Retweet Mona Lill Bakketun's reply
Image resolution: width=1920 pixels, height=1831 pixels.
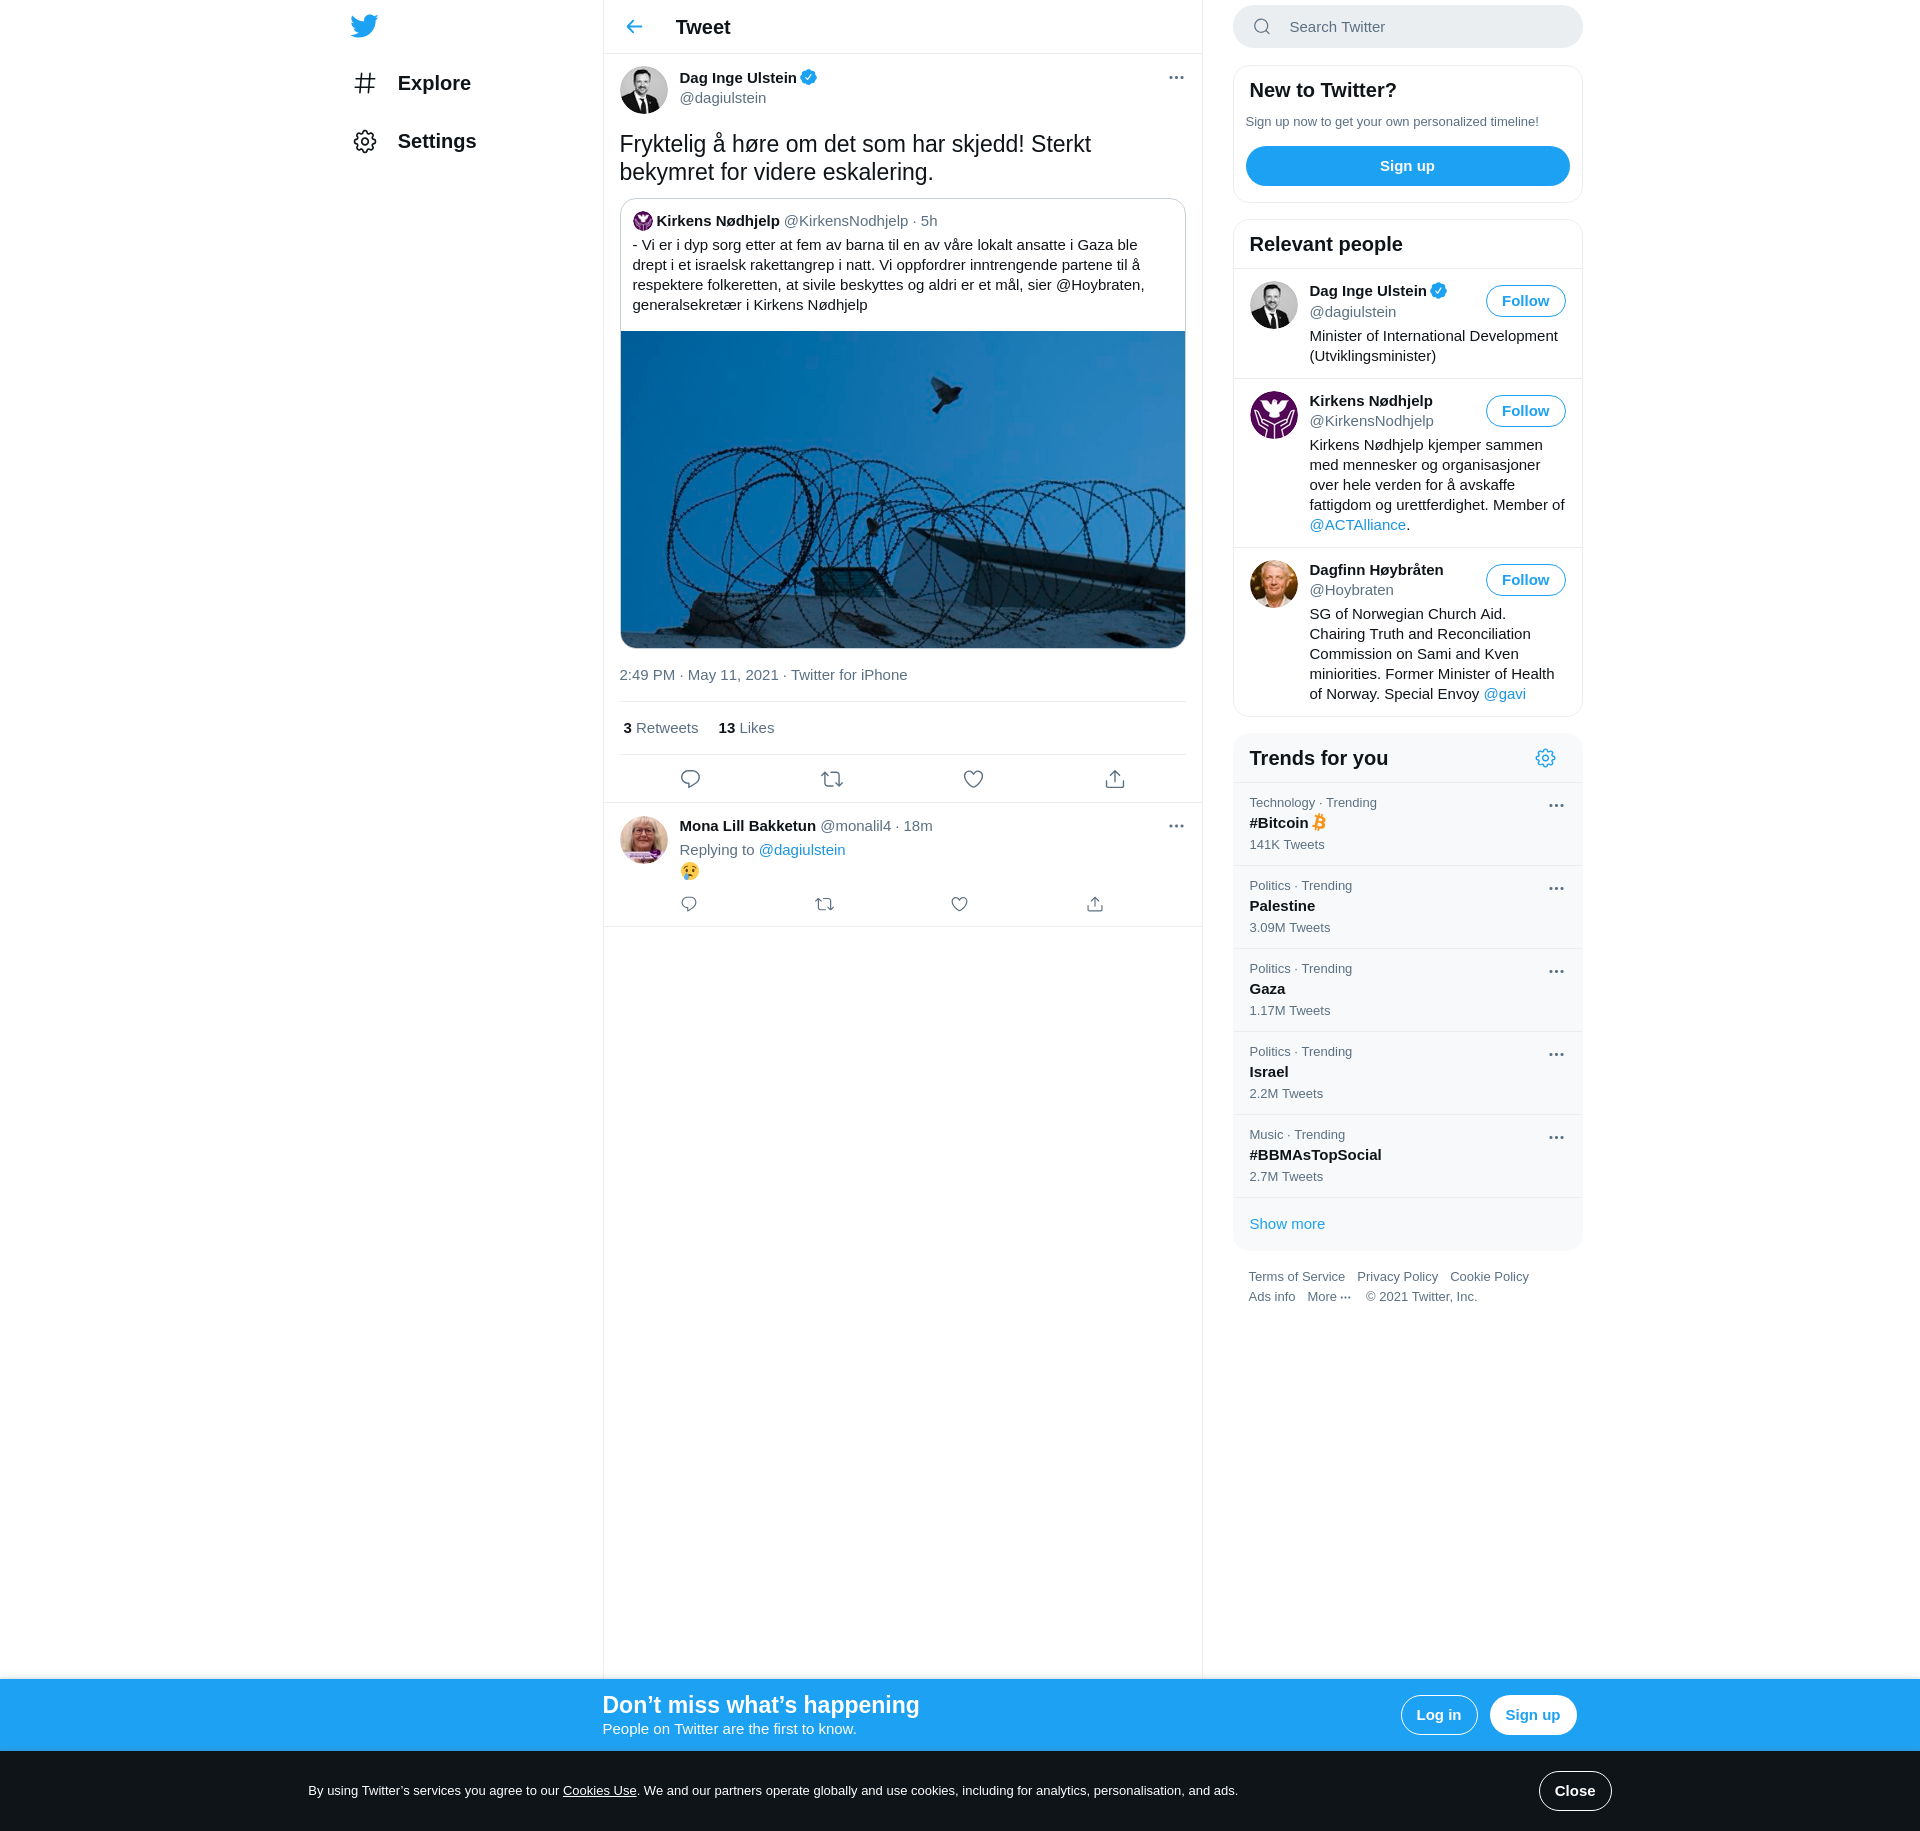(x=824, y=904)
